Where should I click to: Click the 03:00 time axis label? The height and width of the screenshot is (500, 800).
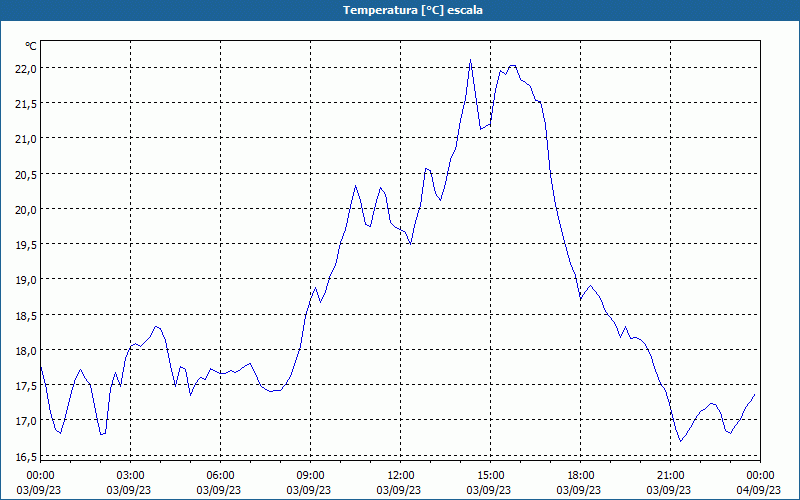(130, 476)
